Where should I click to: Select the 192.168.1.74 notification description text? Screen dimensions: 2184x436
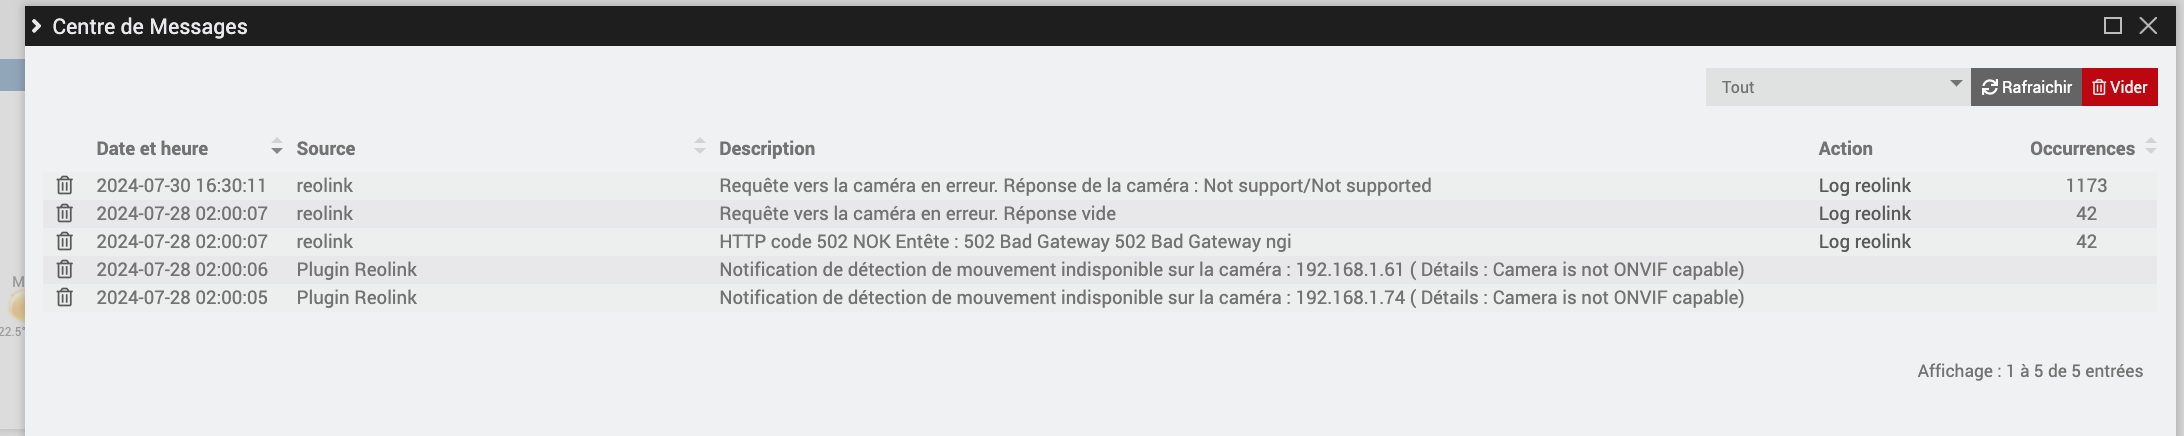[x=1232, y=297]
